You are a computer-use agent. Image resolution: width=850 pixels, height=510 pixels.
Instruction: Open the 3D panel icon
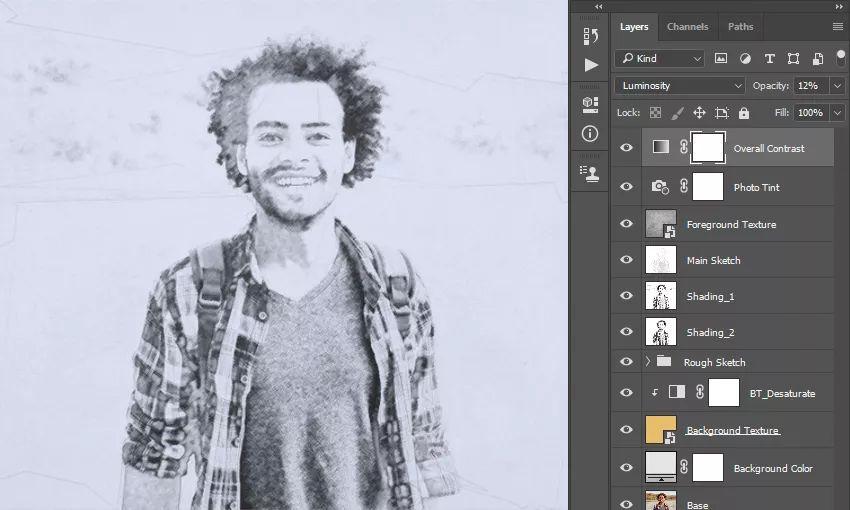590,105
